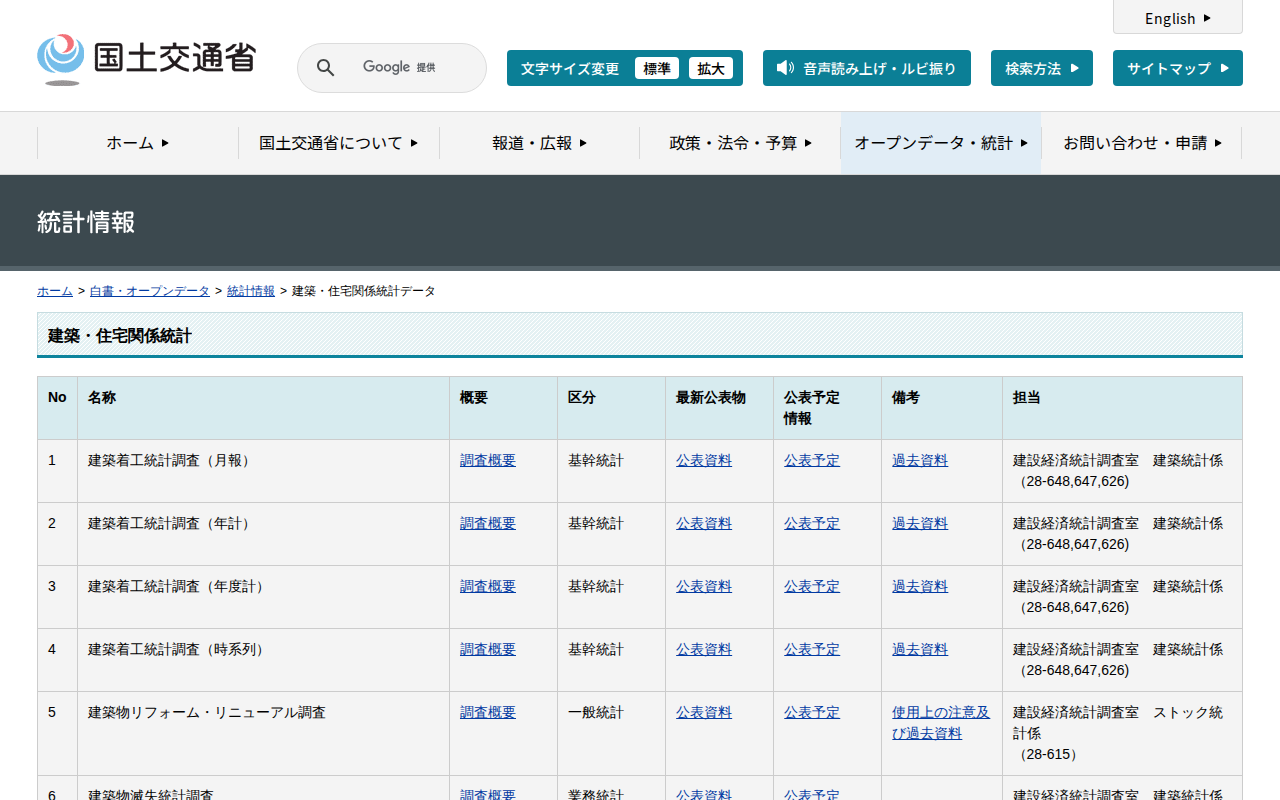Expand the 政策・法令・予算 menu
1280x800 pixels.
click(x=740, y=143)
